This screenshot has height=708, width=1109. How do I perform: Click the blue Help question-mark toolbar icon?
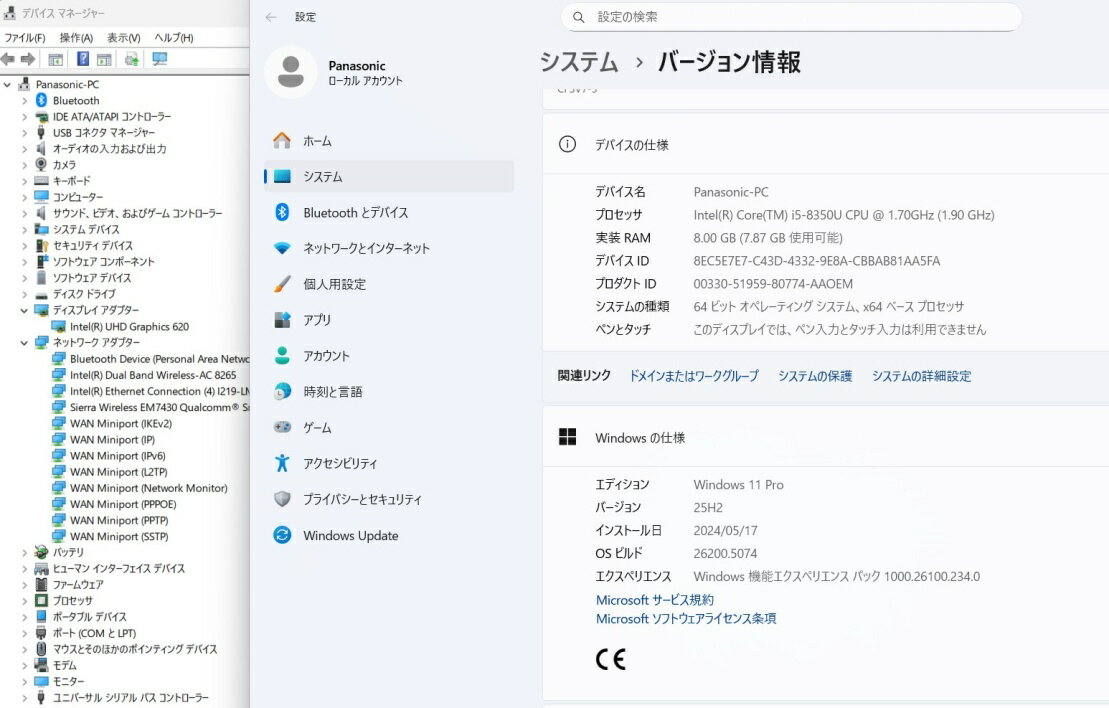83,59
